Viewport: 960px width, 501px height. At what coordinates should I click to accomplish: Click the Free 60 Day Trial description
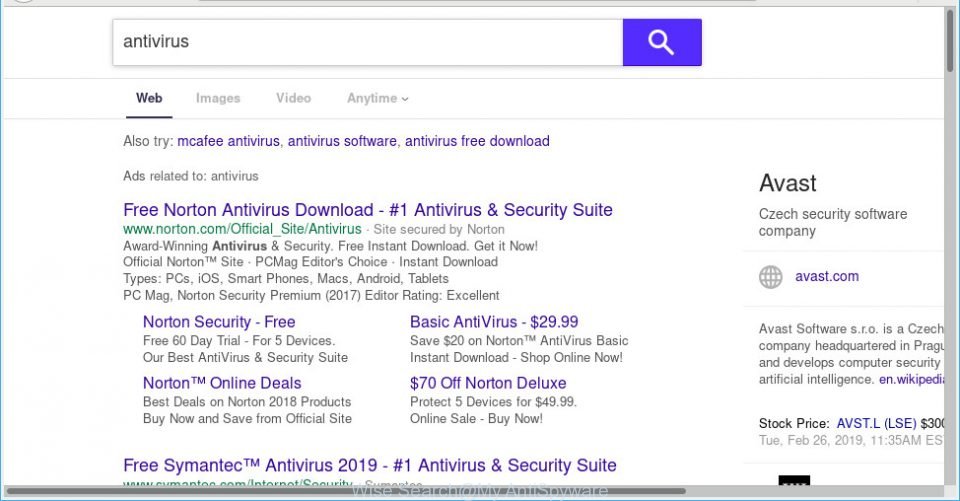click(x=239, y=341)
